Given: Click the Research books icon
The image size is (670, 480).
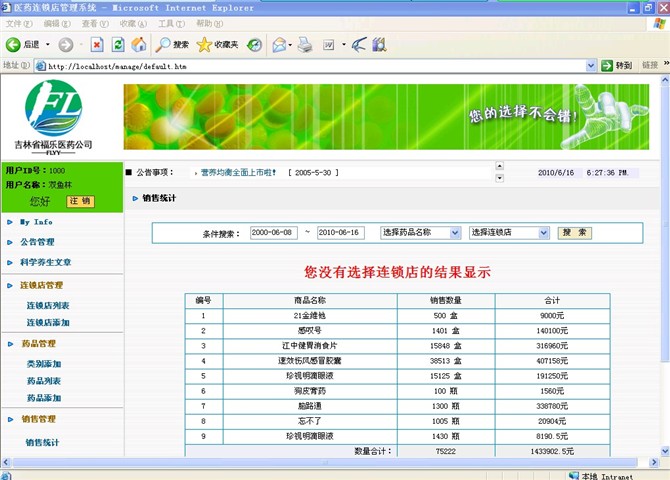Looking at the screenshot, I should [379, 44].
